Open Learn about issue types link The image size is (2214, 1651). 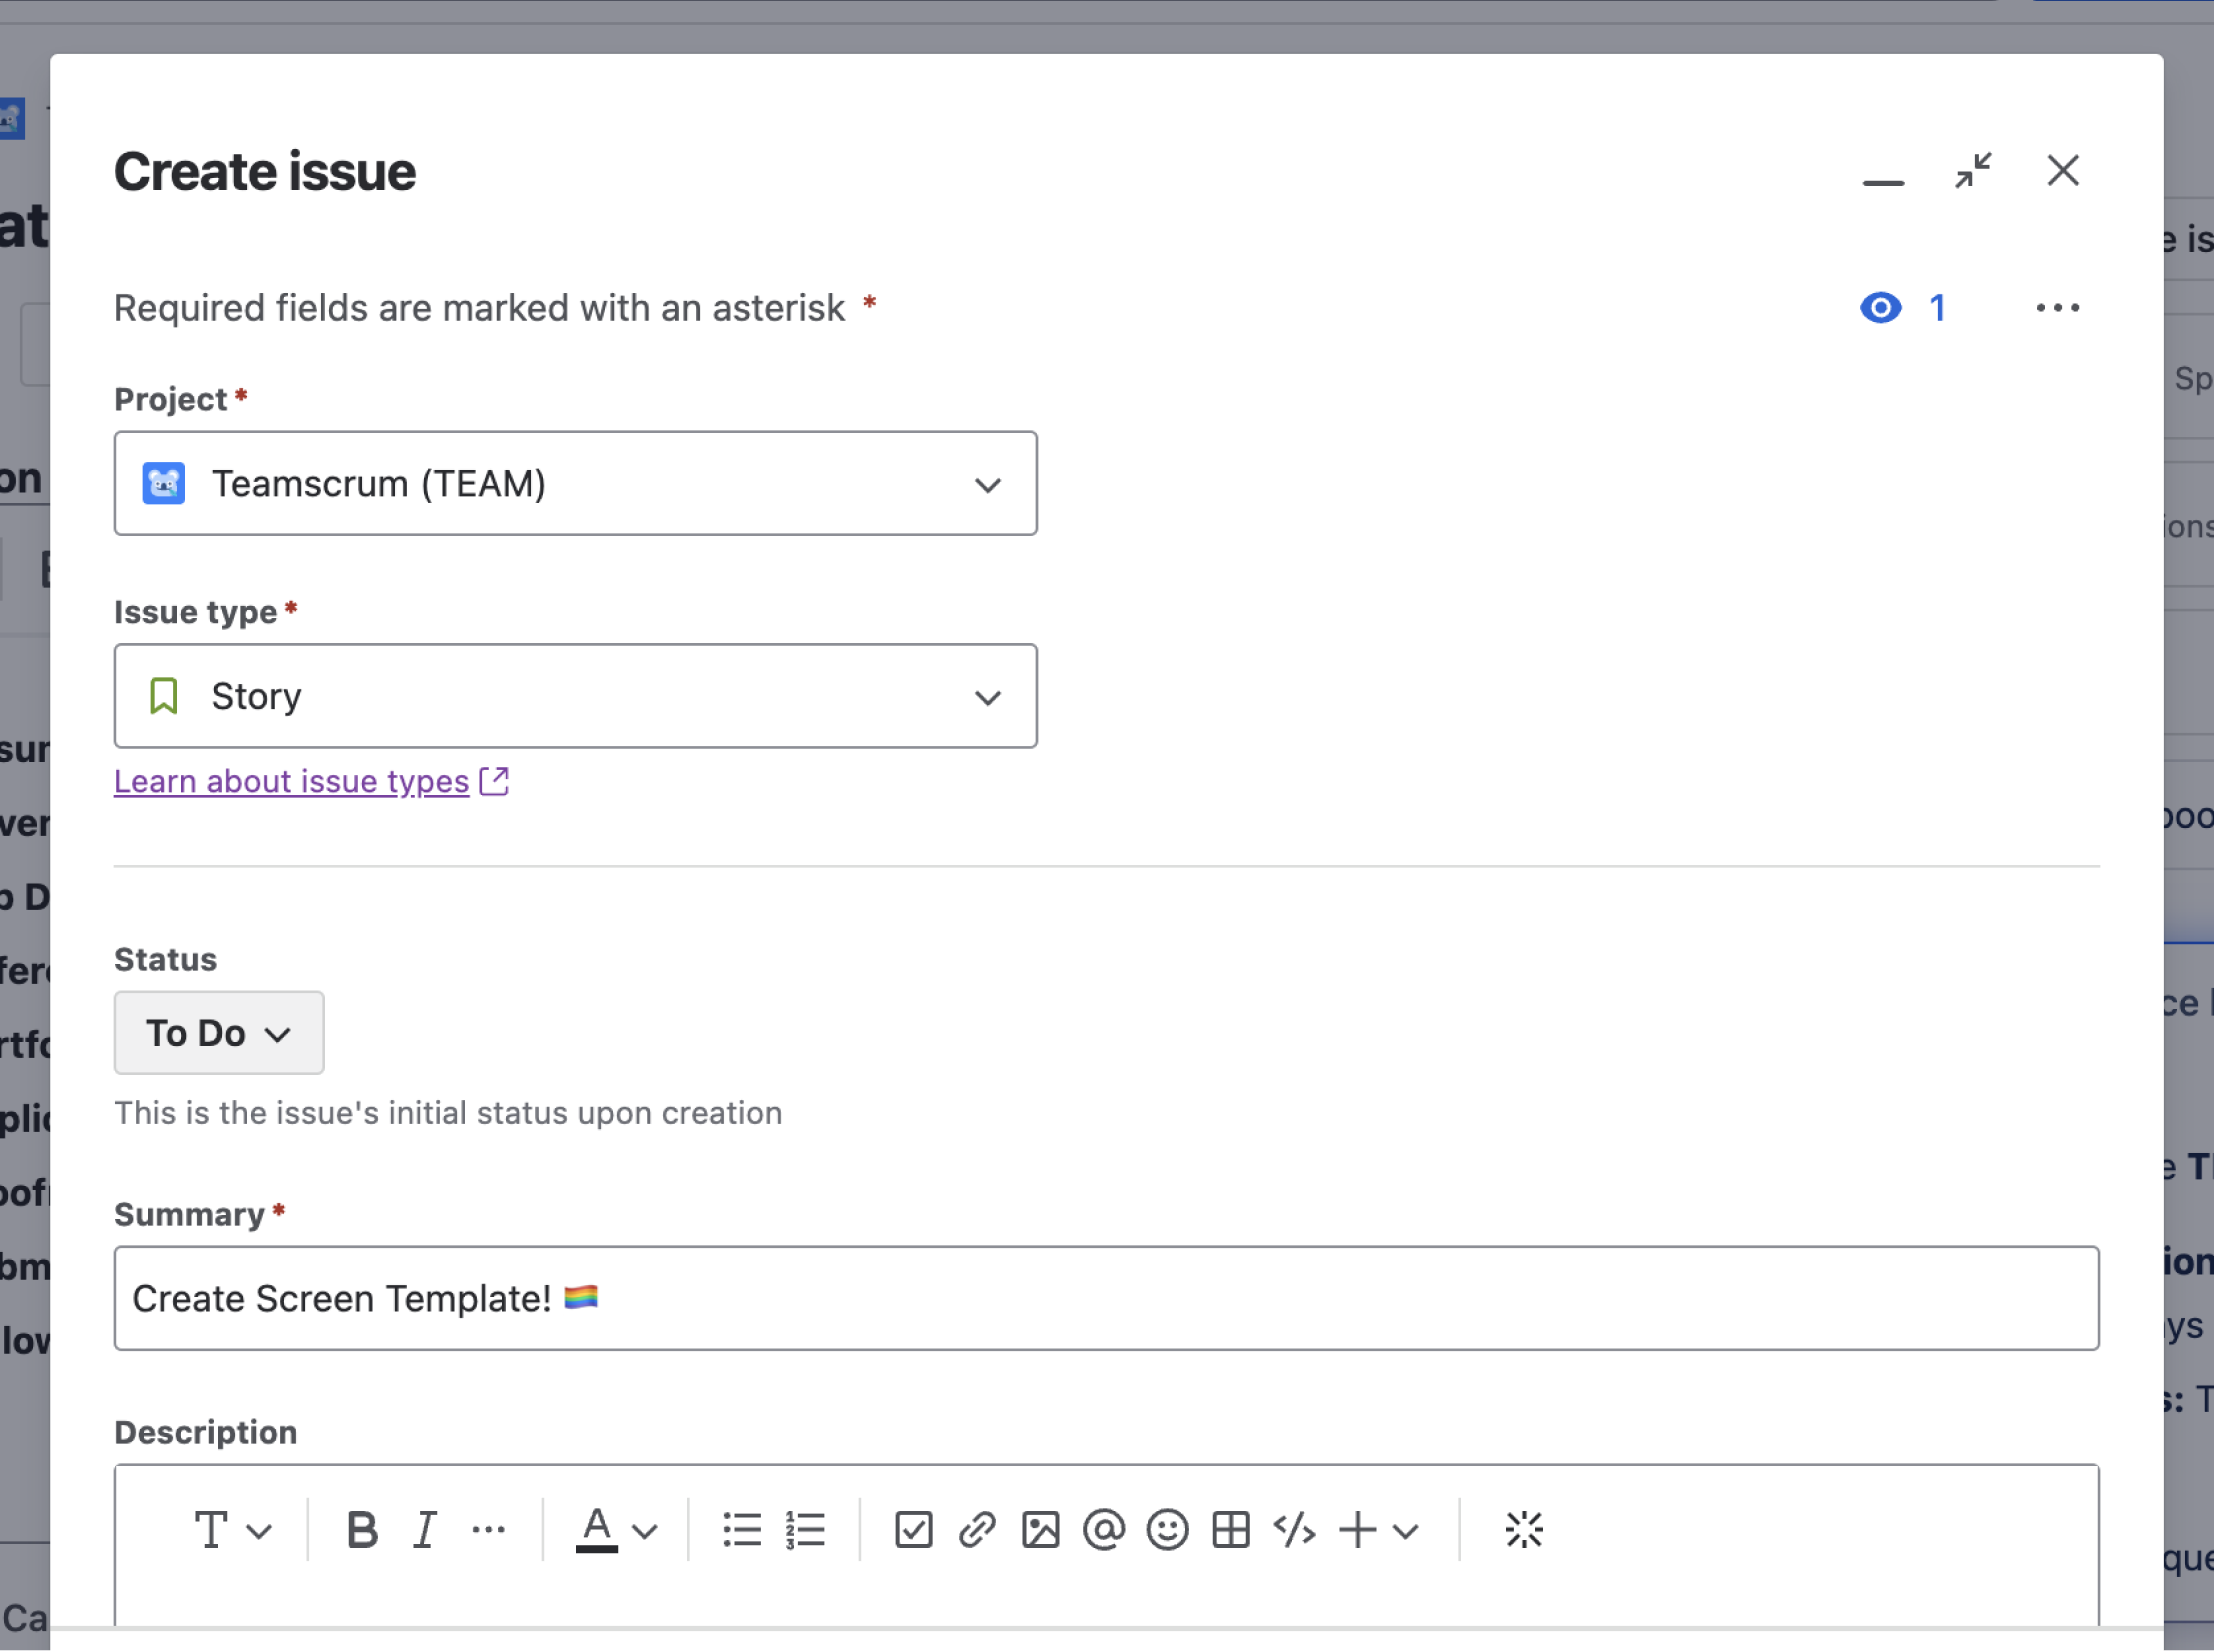coord(291,781)
